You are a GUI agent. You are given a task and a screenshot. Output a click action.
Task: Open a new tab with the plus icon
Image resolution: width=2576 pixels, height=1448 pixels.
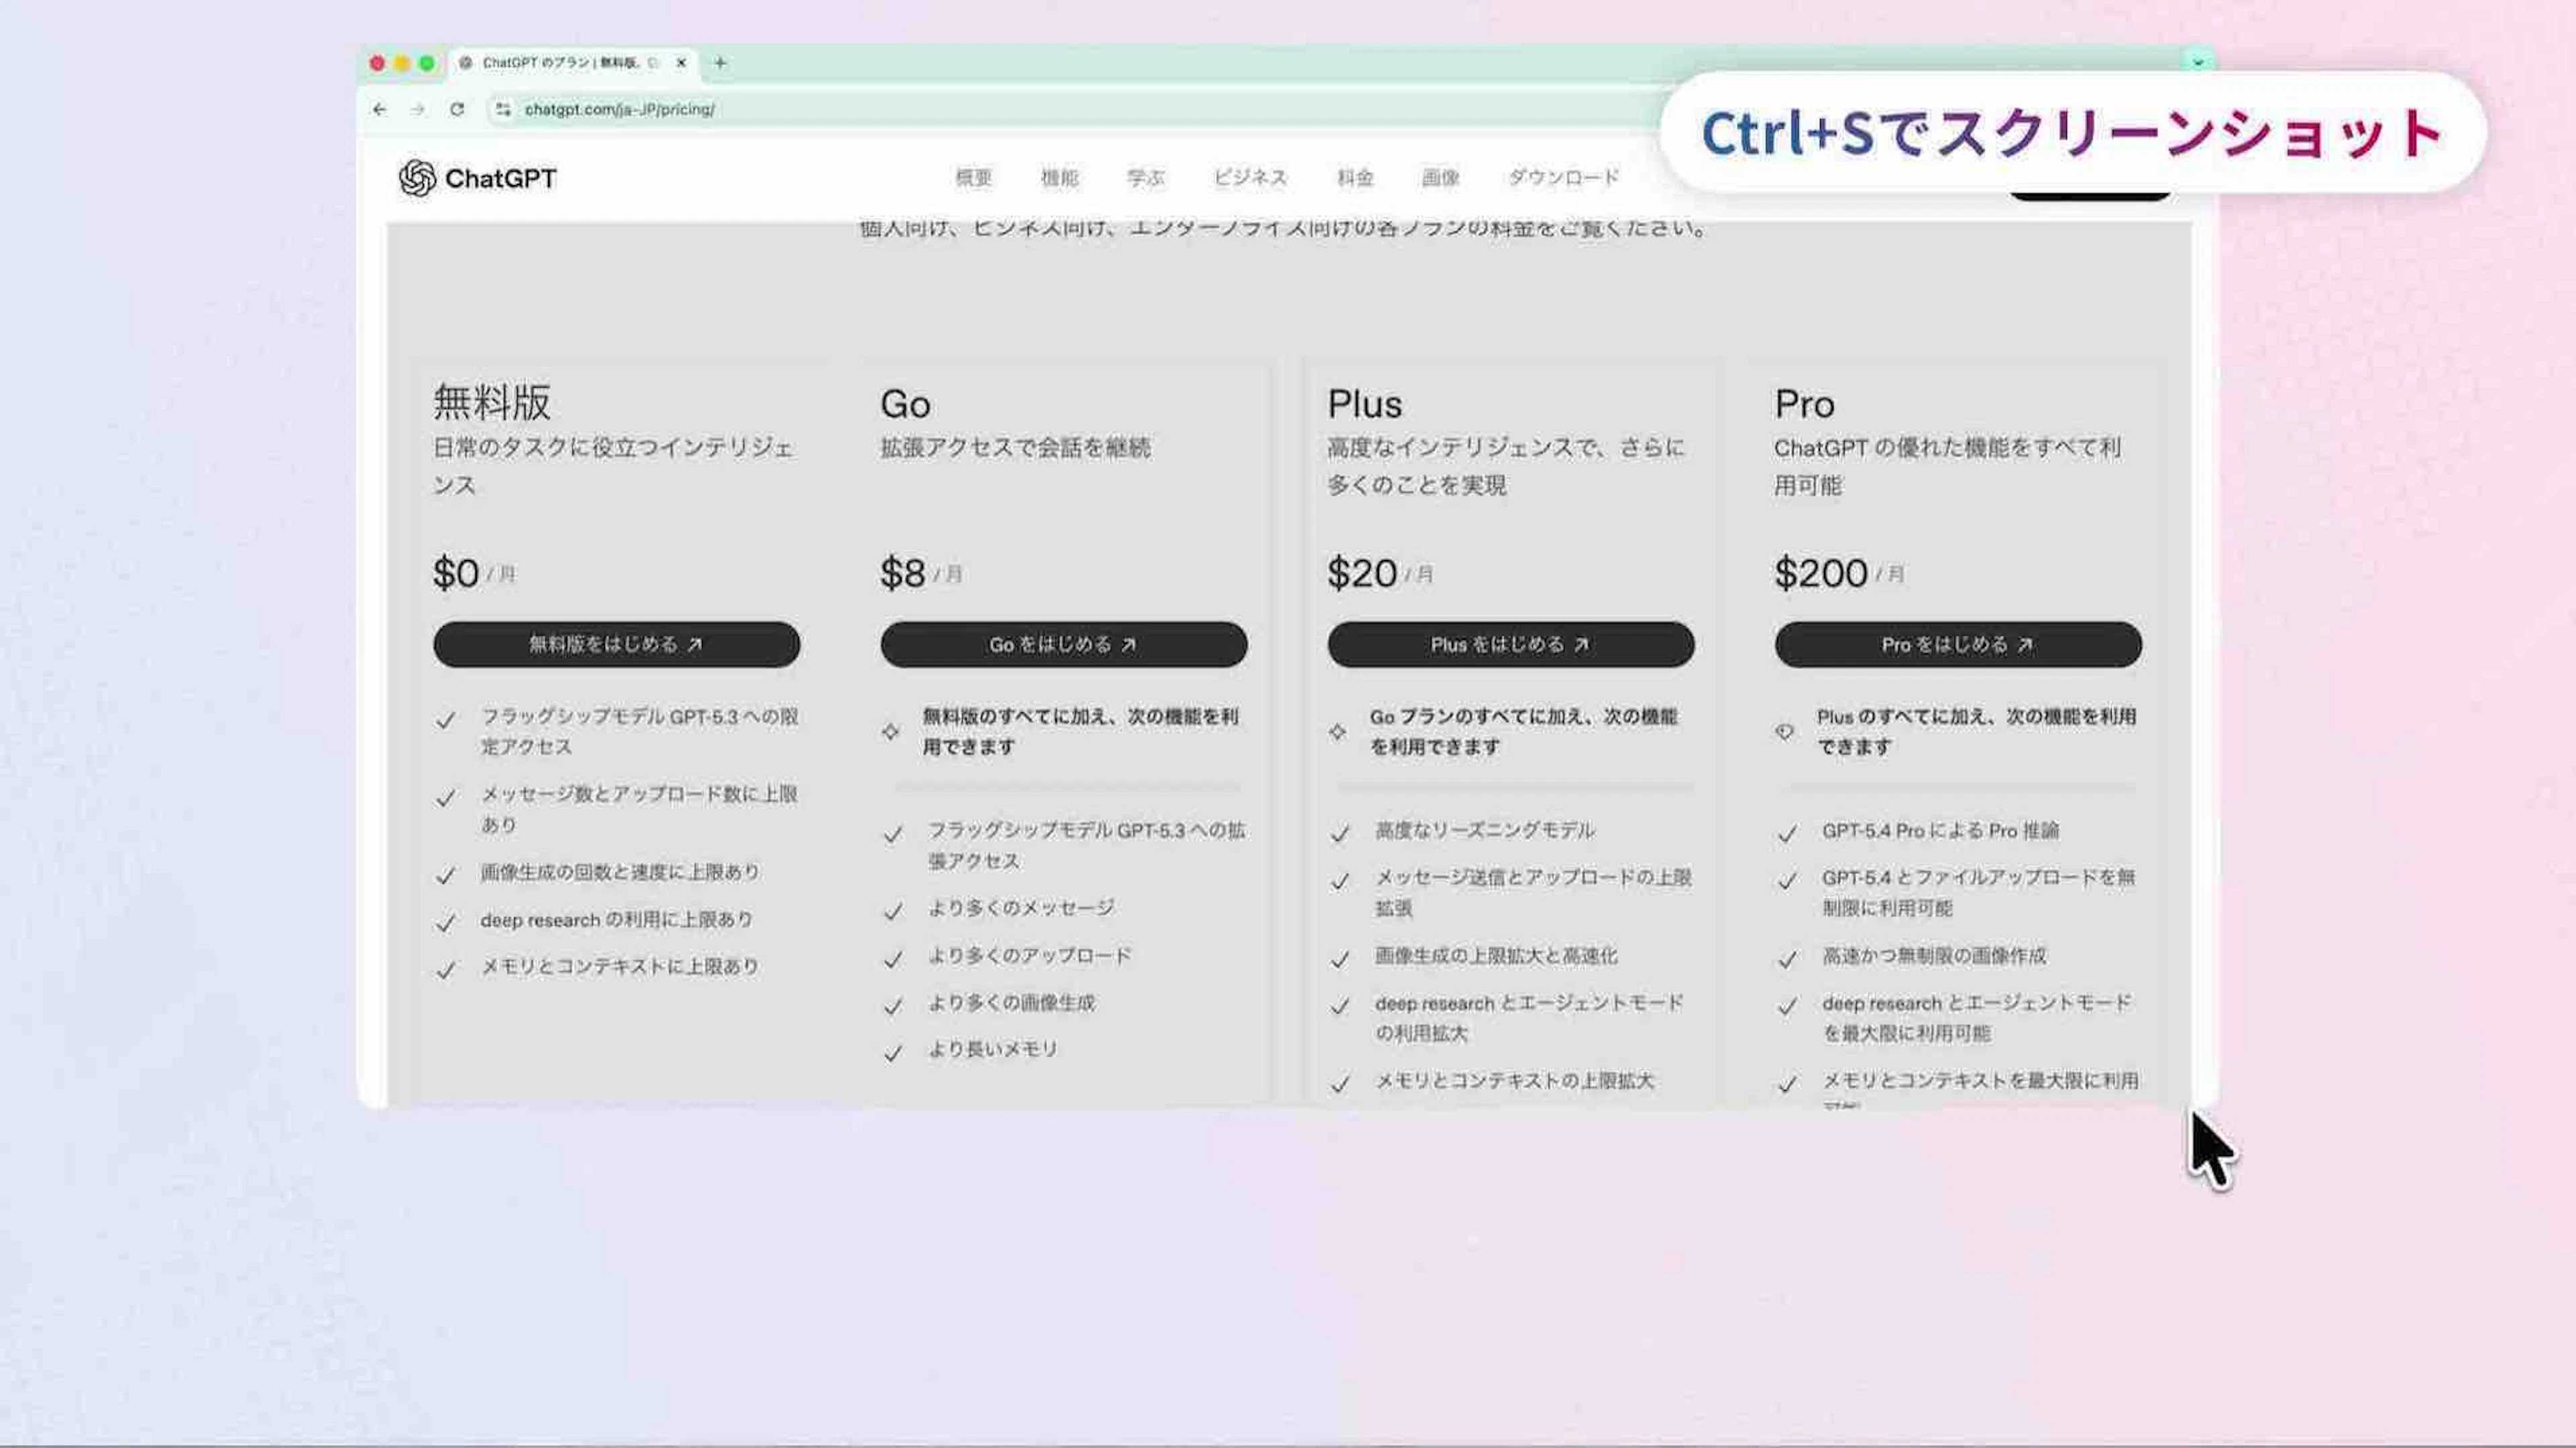point(720,62)
